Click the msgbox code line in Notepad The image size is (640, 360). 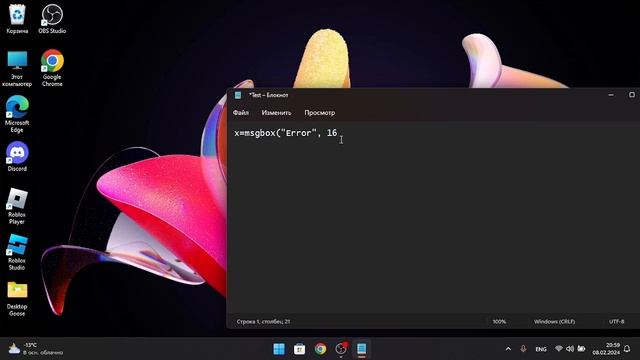point(286,133)
